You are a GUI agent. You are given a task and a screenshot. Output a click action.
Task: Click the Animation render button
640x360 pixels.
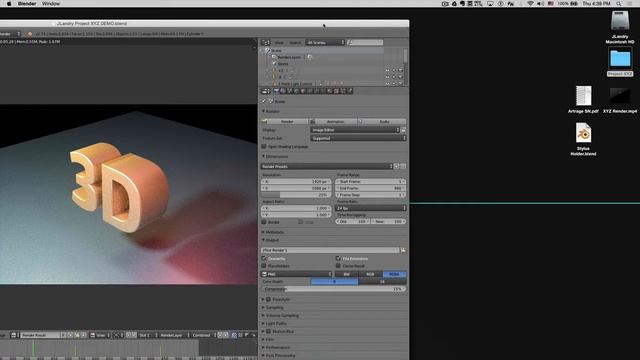click(333, 122)
